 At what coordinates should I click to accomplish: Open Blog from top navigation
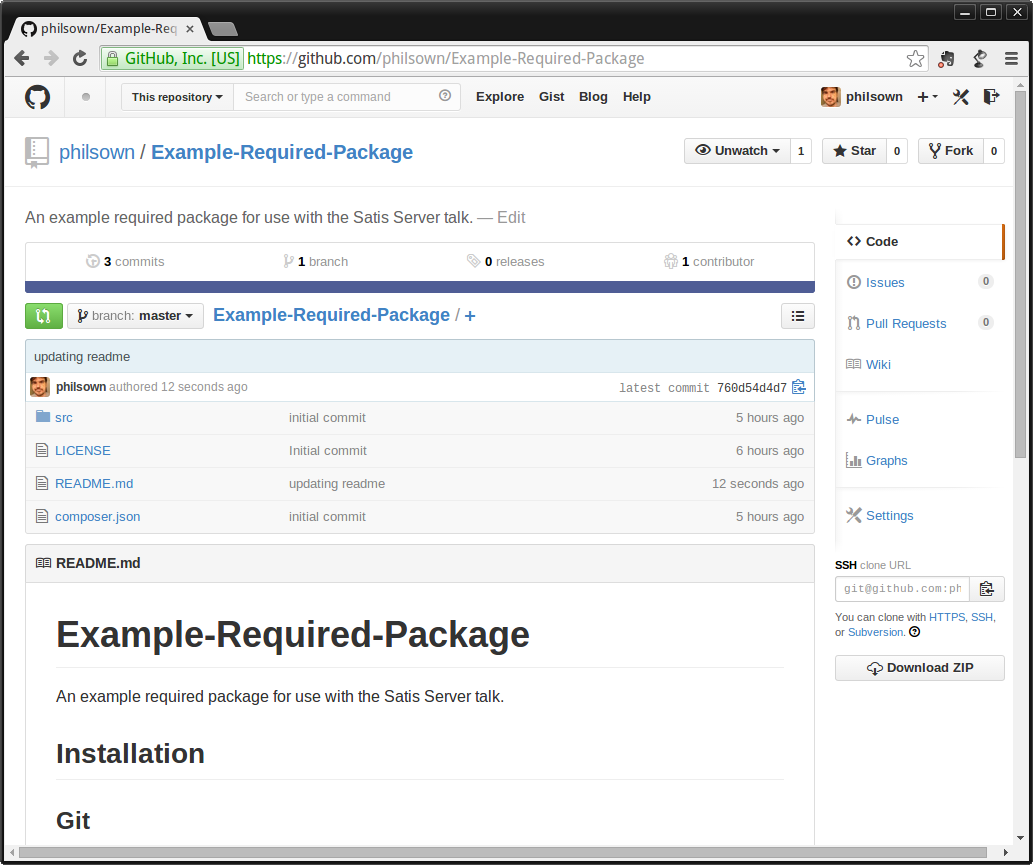[593, 97]
